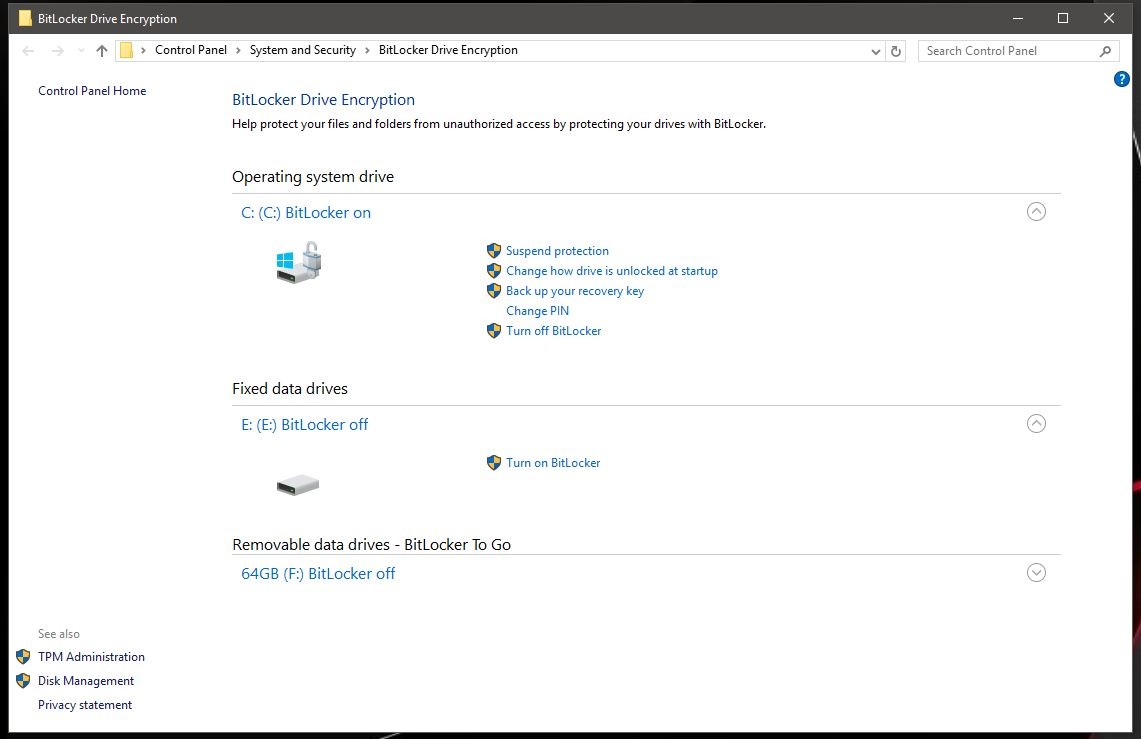Click the BitLocker-protected C: drive icon
The height and width of the screenshot is (739, 1141).
(299, 263)
